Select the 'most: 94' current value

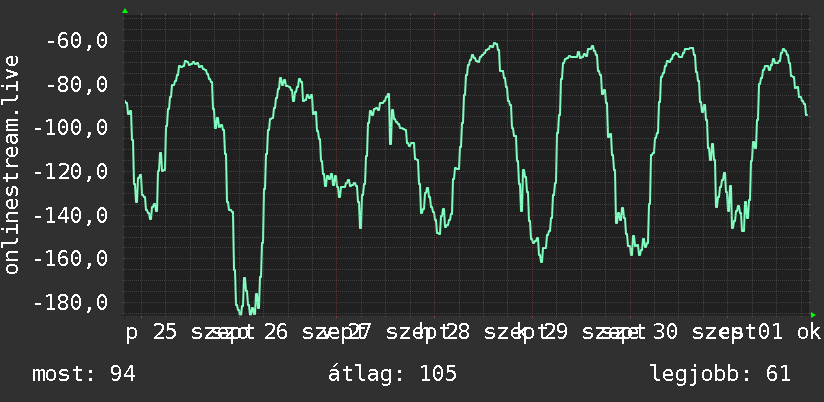tap(84, 374)
